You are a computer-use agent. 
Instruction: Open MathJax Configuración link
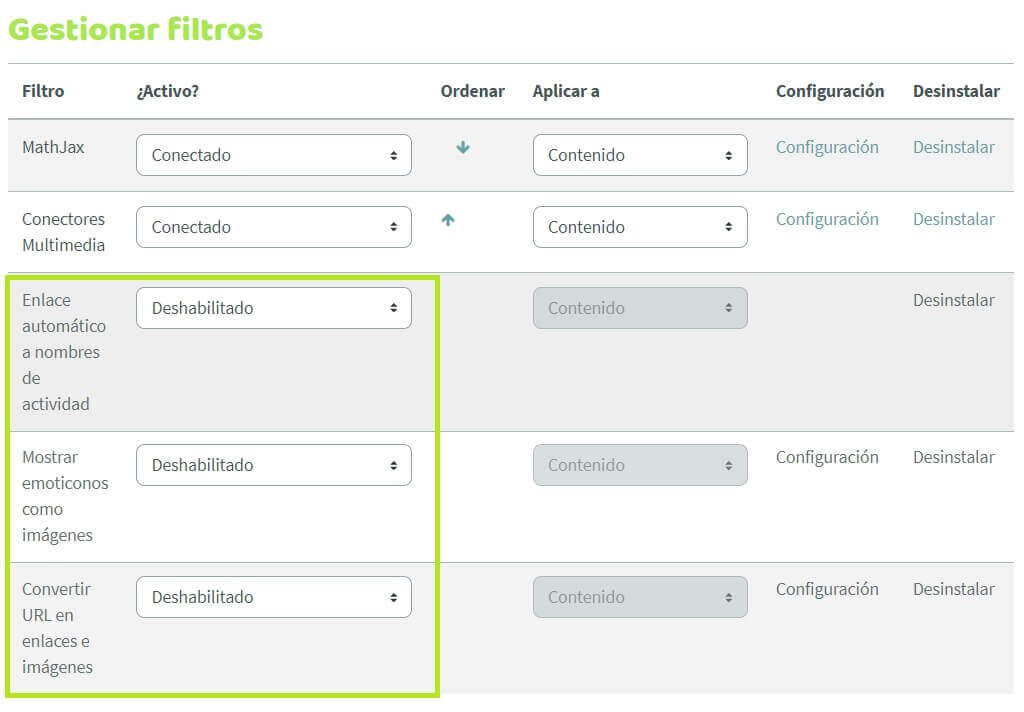point(827,148)
